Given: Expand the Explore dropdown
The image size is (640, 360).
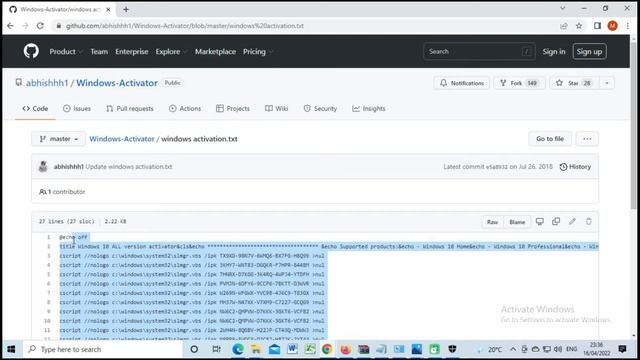Looking at the screenshot, I should click(x=171, y=51).
